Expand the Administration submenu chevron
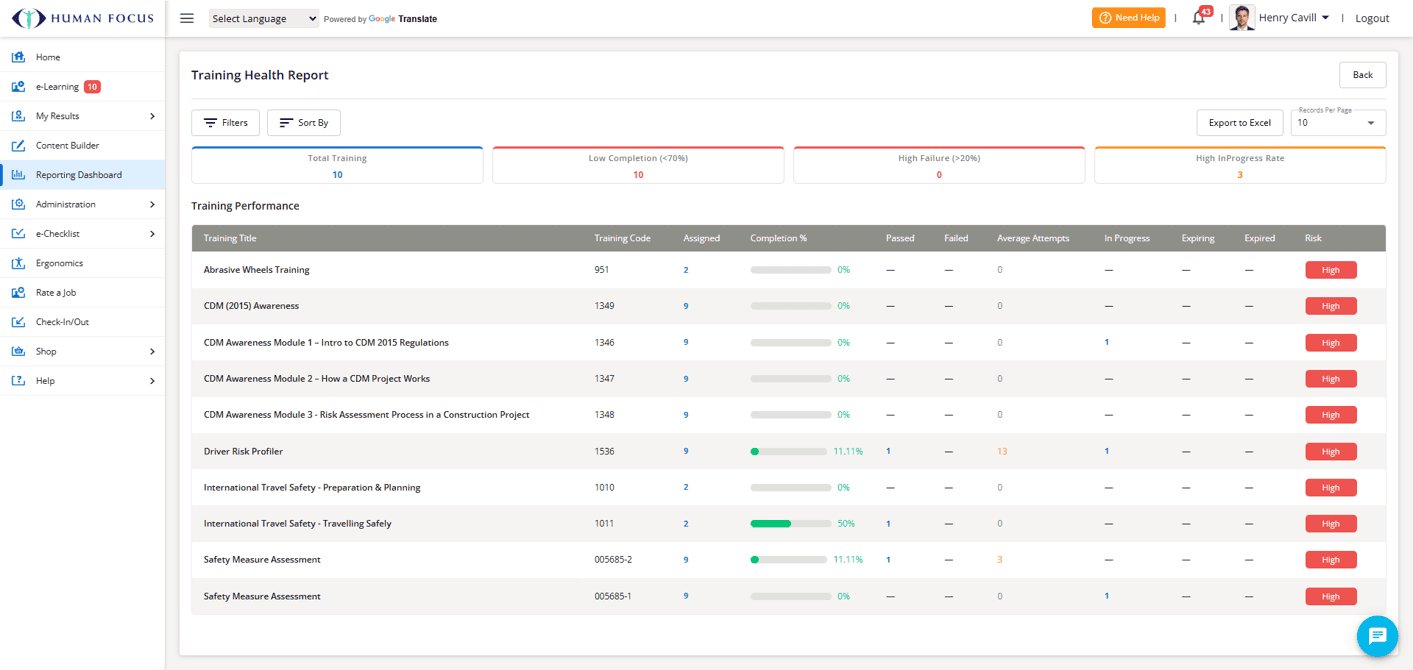 [152, 204]
